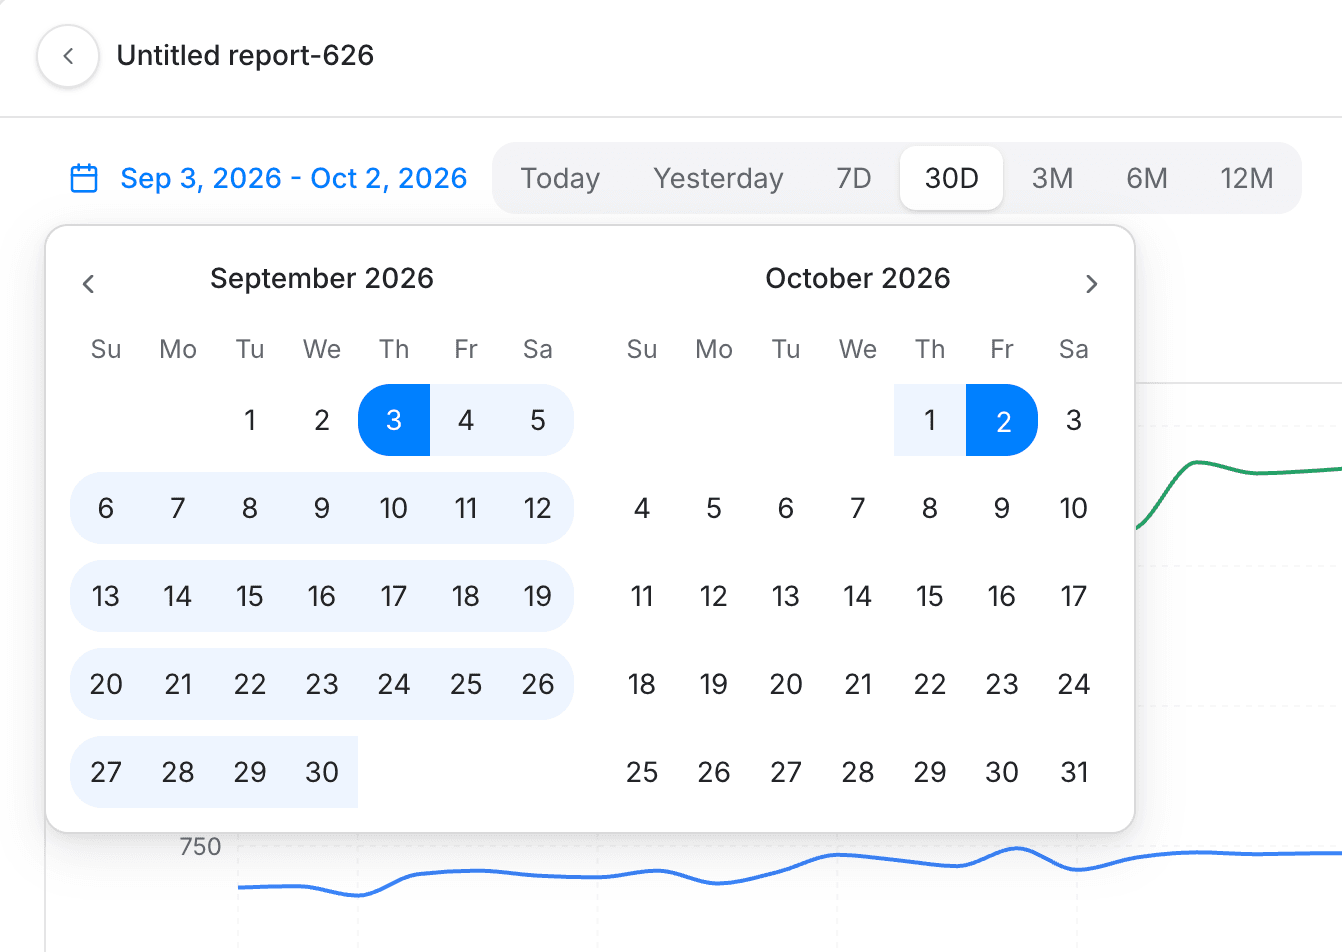Click the calendar icon beside date range
The height and width of the screenshot is (952, 1342).
(84, 178)
